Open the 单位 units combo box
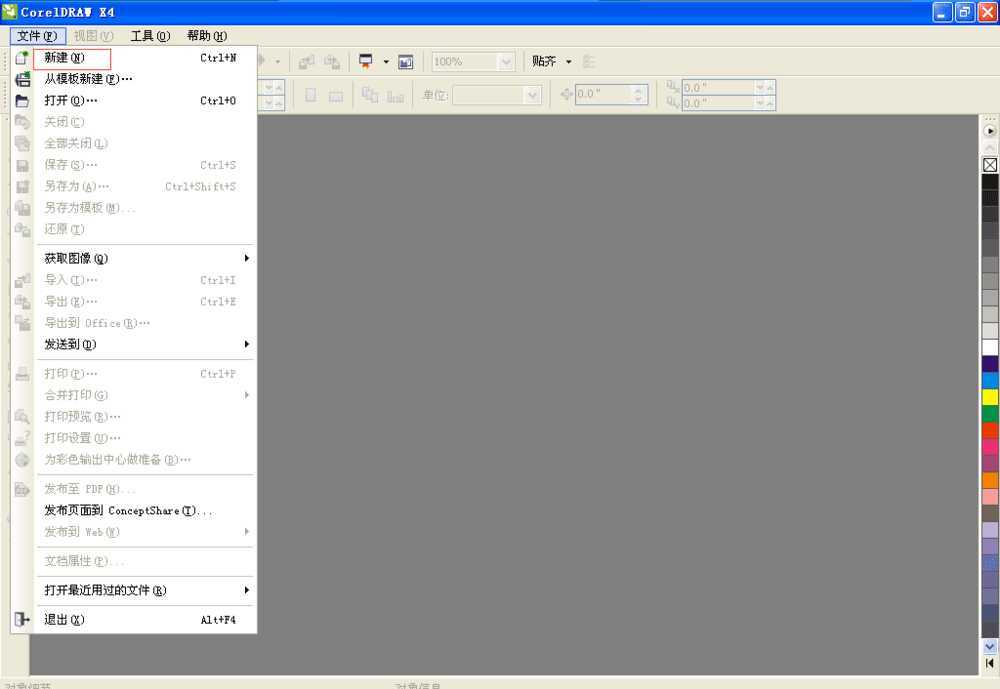The image size is (1000, 689). [497, 95]
